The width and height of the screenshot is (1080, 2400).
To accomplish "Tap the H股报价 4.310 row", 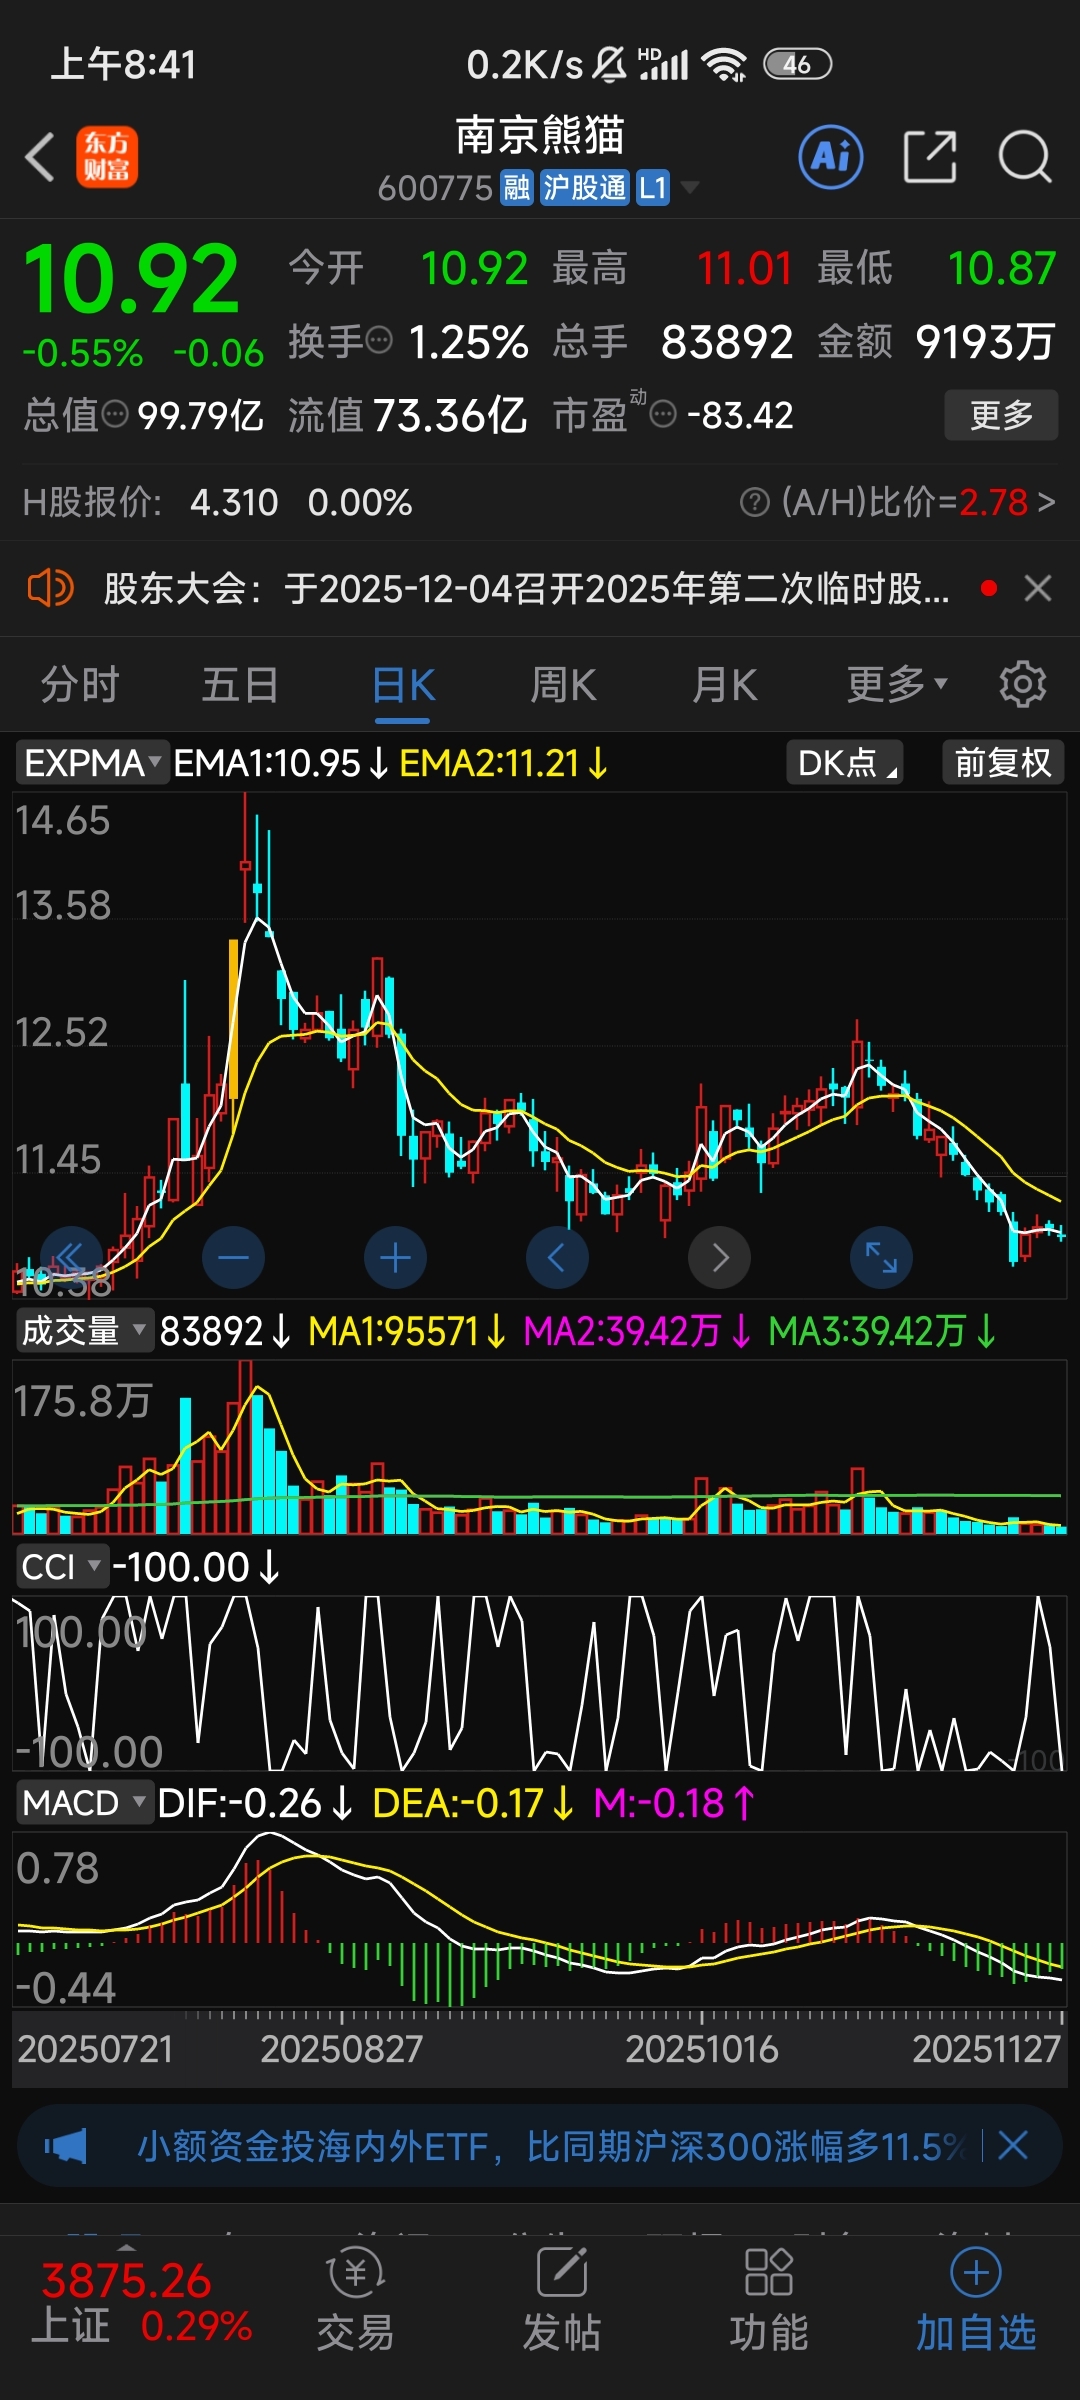I will pyautogui.click(x=217, y=502).
